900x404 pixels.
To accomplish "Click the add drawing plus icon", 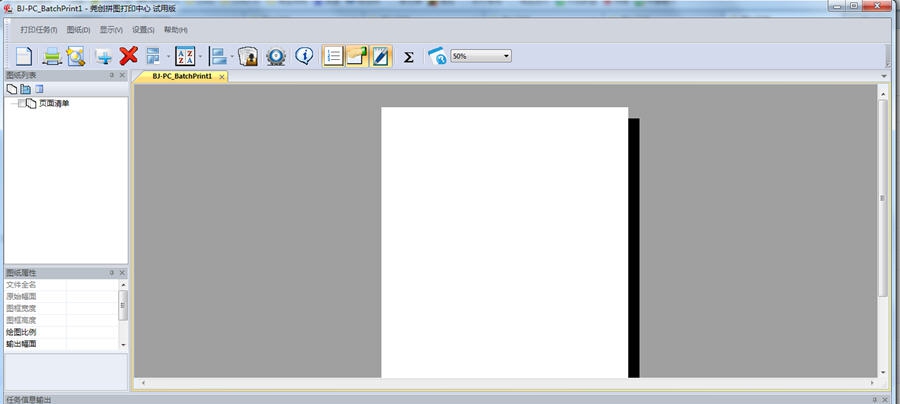I will (104, 56).
